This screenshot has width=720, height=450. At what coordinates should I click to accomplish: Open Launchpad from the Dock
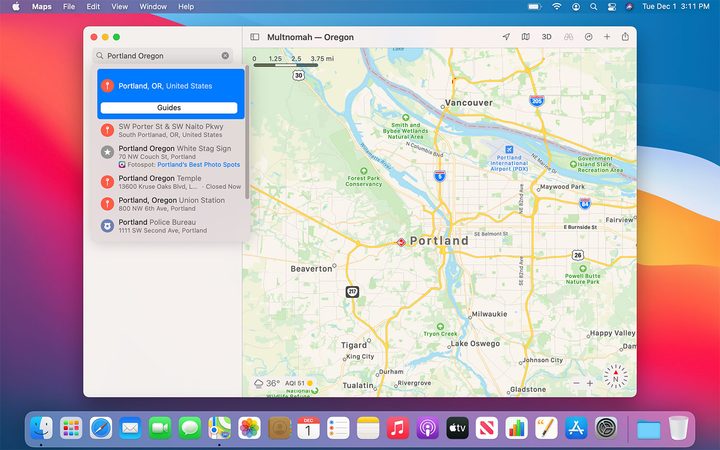pos(71,428)
